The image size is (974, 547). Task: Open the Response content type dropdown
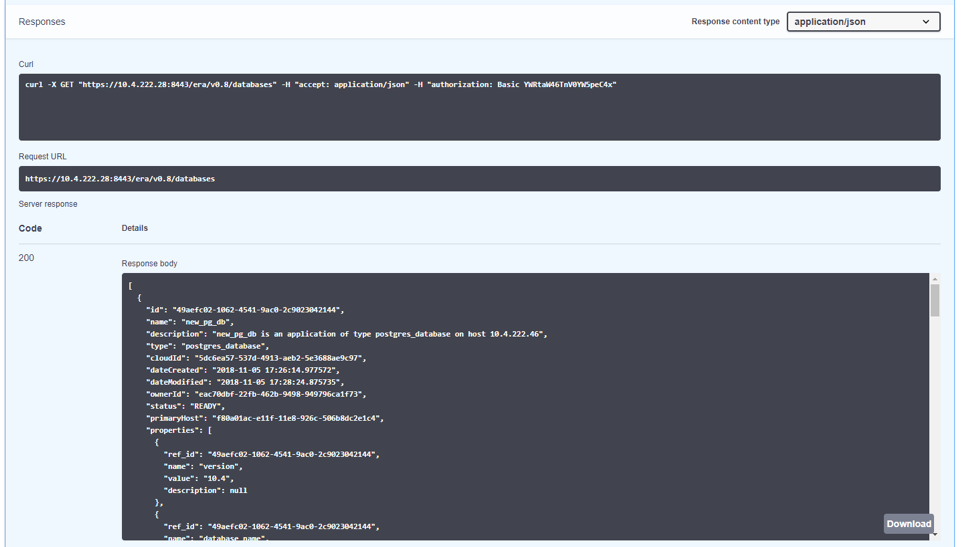tap(863, 22)
